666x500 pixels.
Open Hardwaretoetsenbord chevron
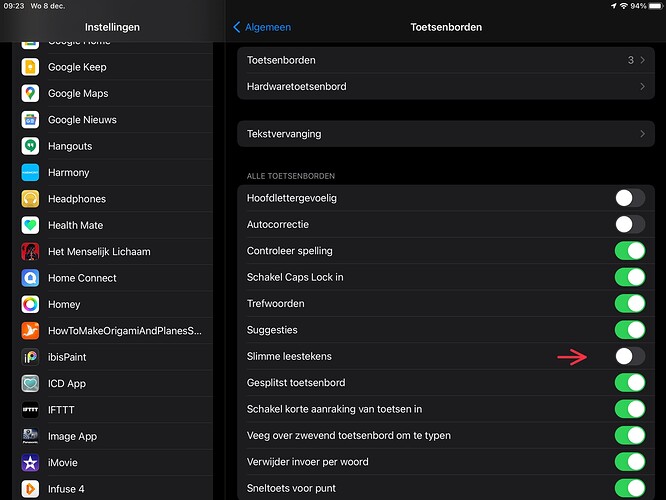[x=643, y=86]
